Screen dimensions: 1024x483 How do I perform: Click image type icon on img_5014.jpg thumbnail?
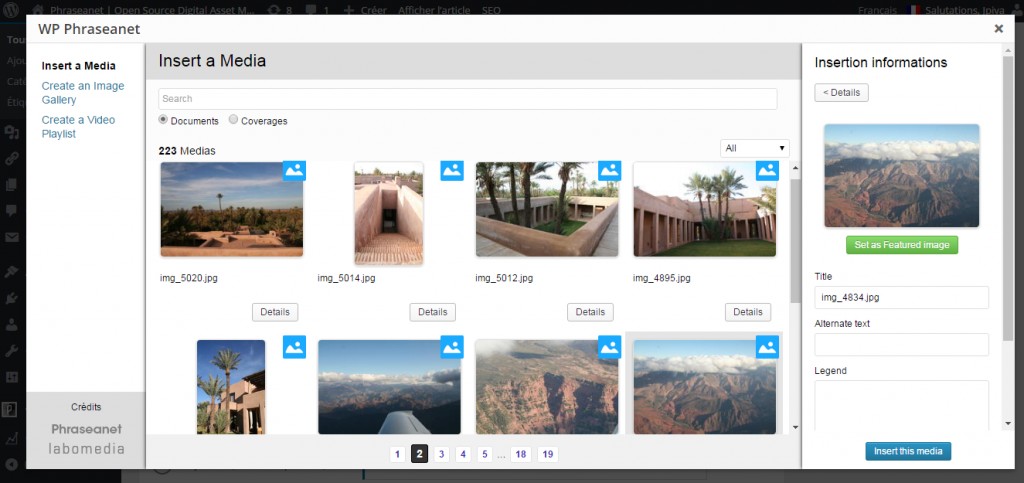(452, 170)
